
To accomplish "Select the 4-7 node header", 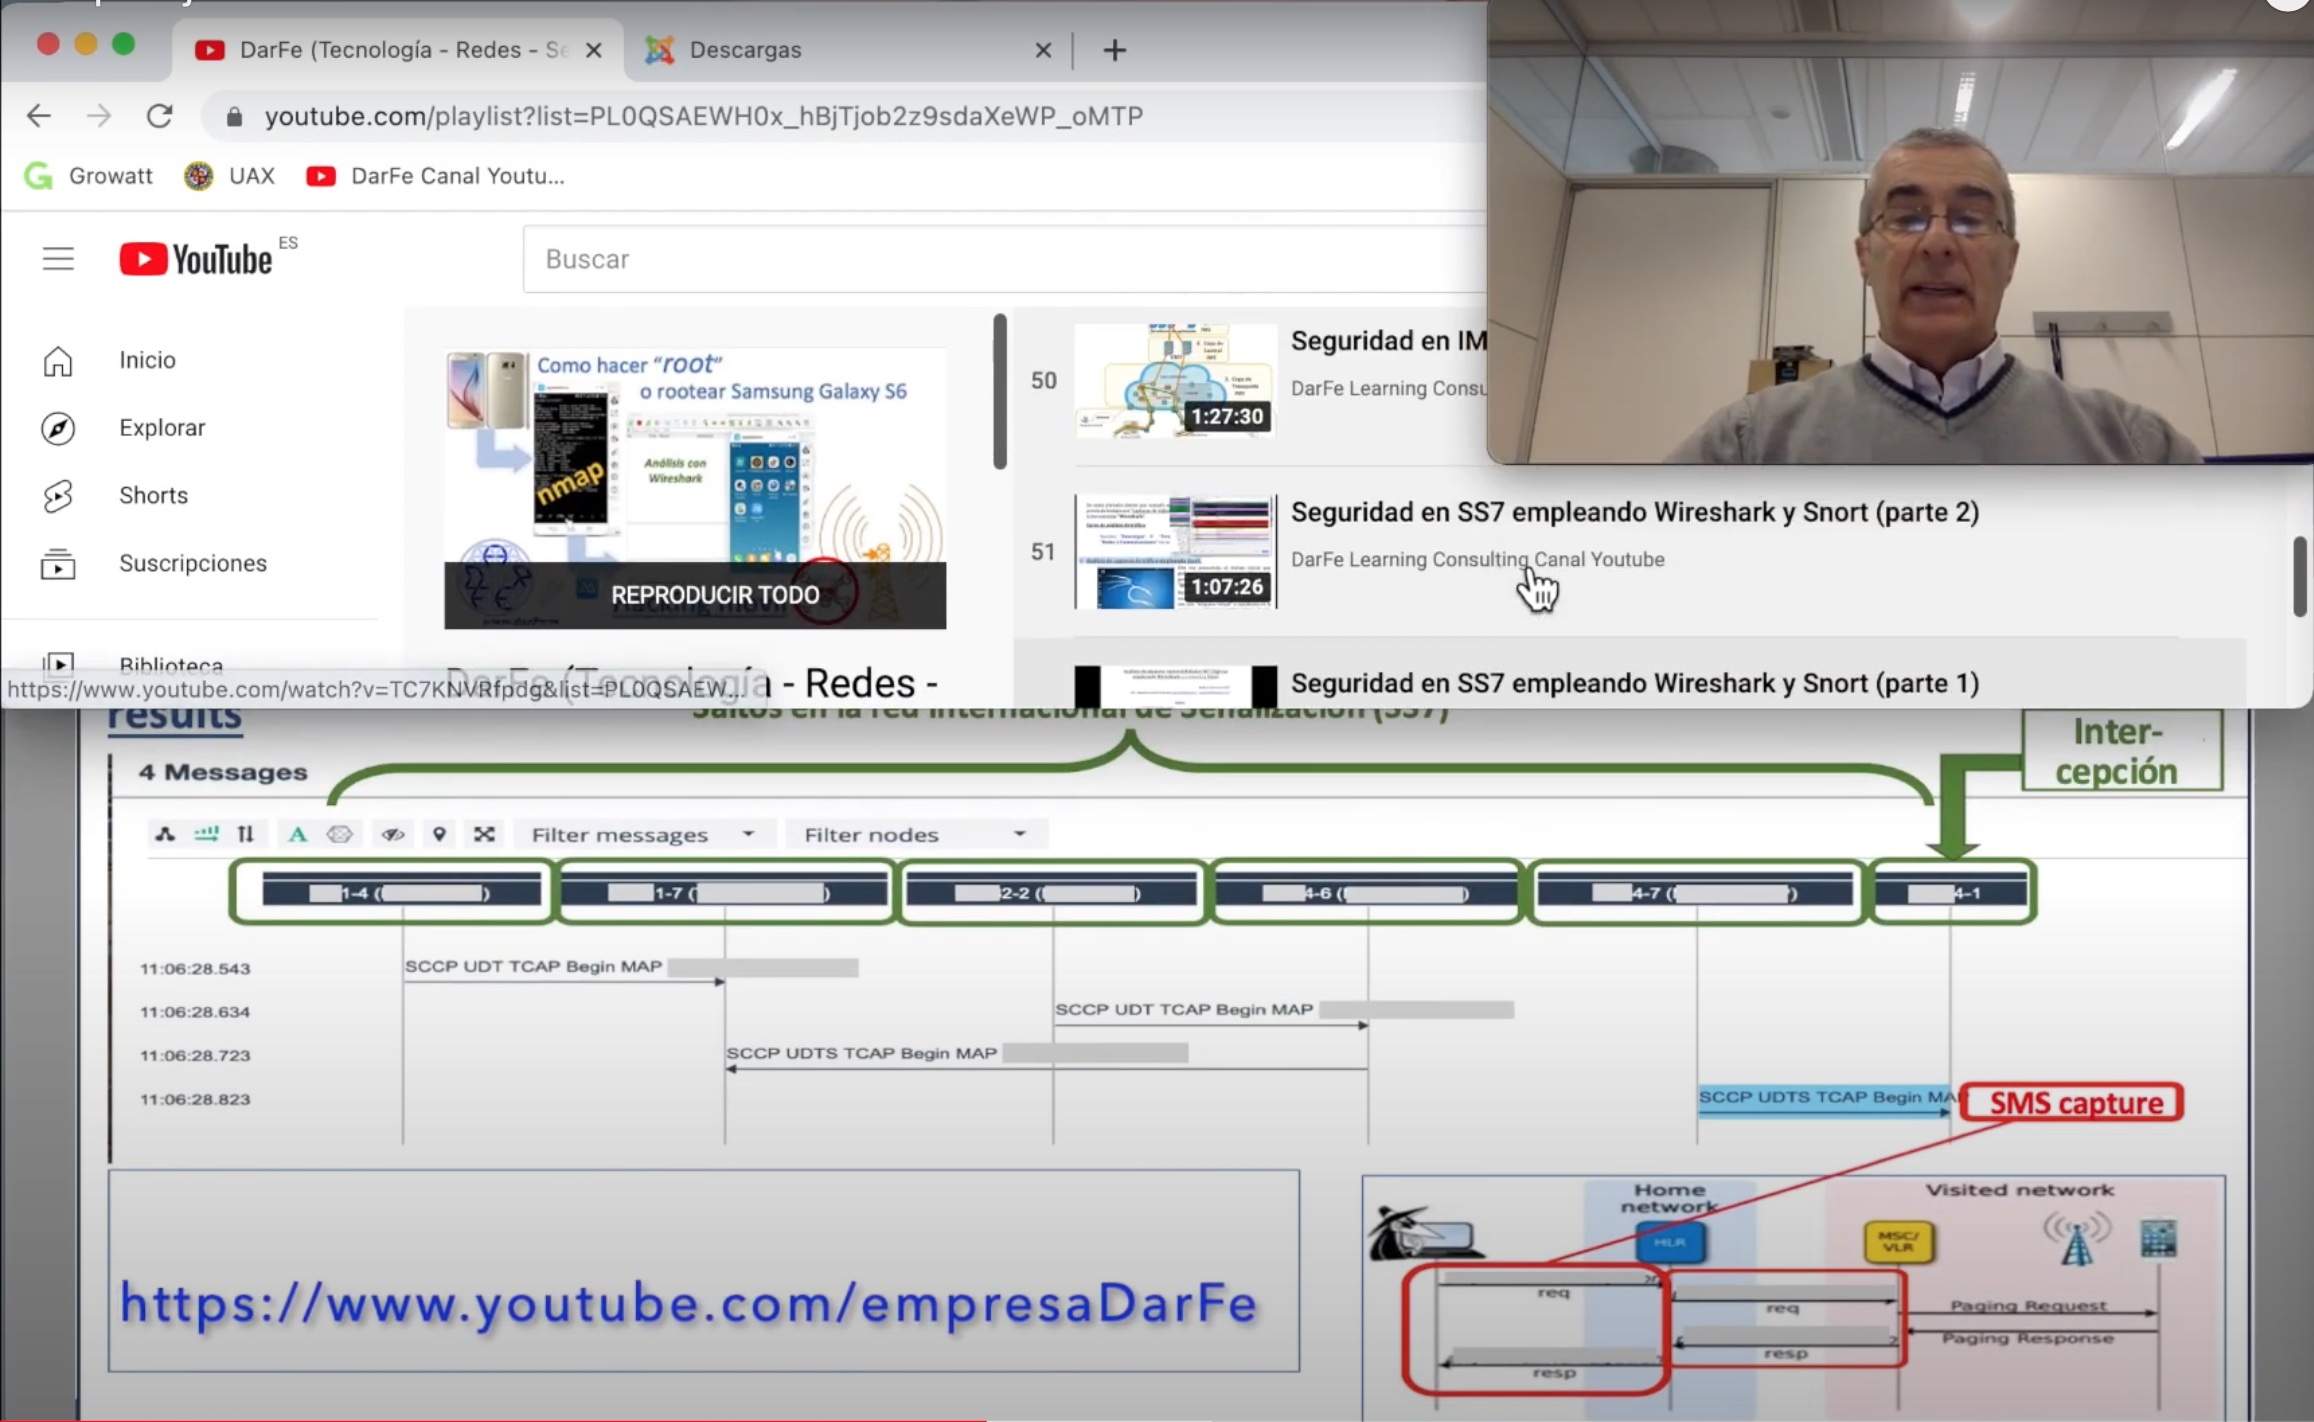I will coord(1695,892).
